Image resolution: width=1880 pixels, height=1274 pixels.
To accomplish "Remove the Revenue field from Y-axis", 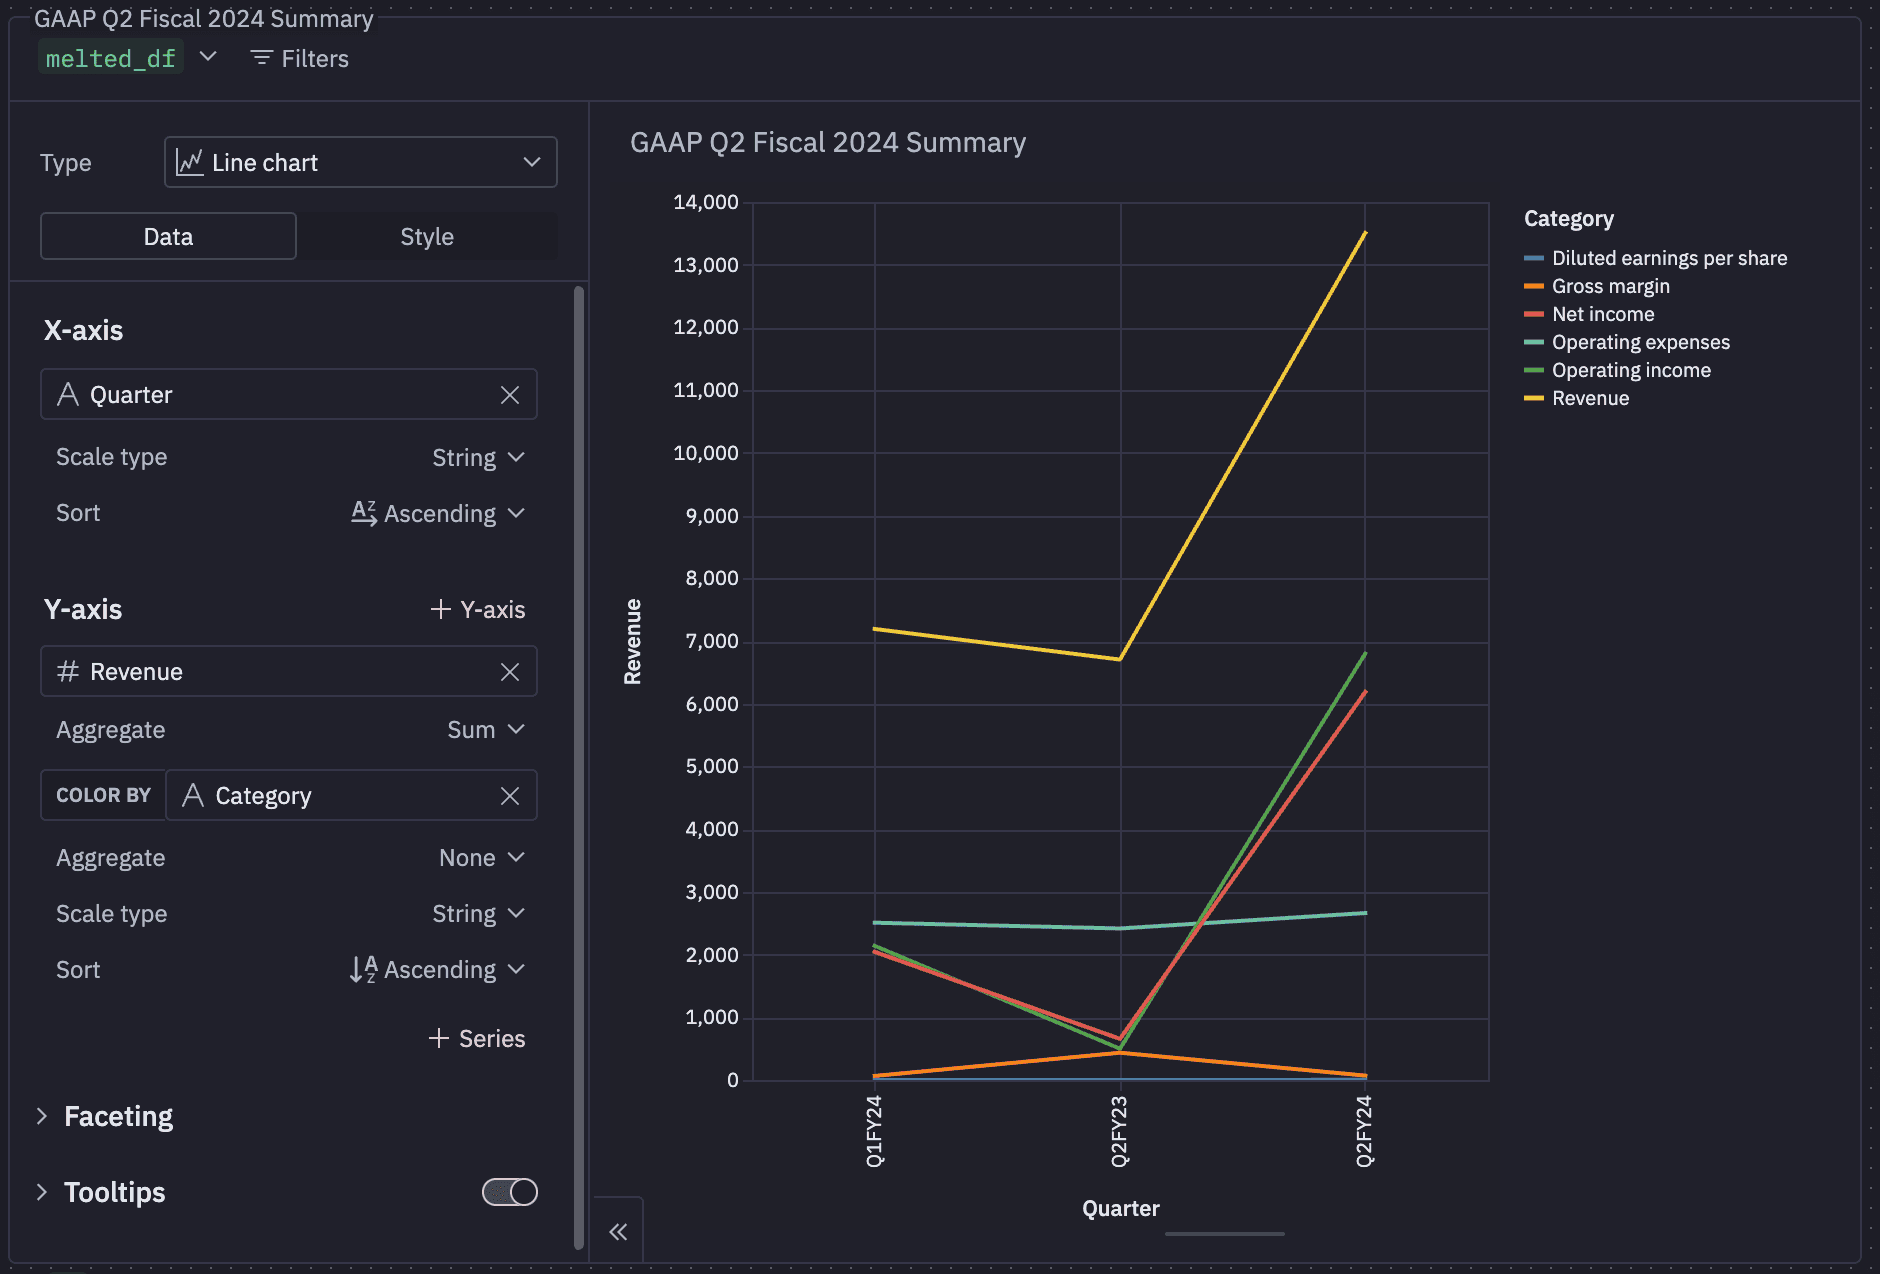I will click(510, 672).
